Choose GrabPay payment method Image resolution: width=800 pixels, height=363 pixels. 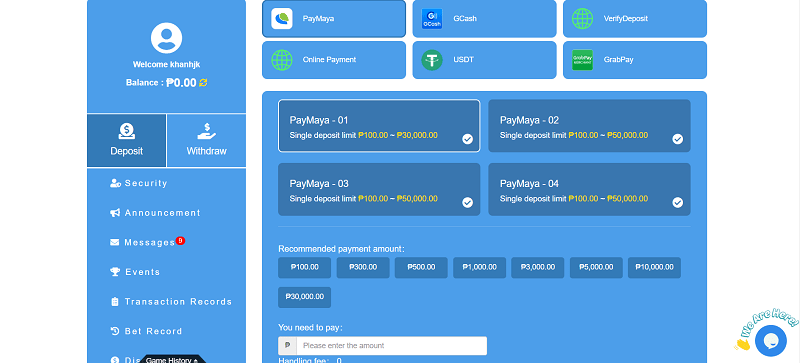pos(635,60)
